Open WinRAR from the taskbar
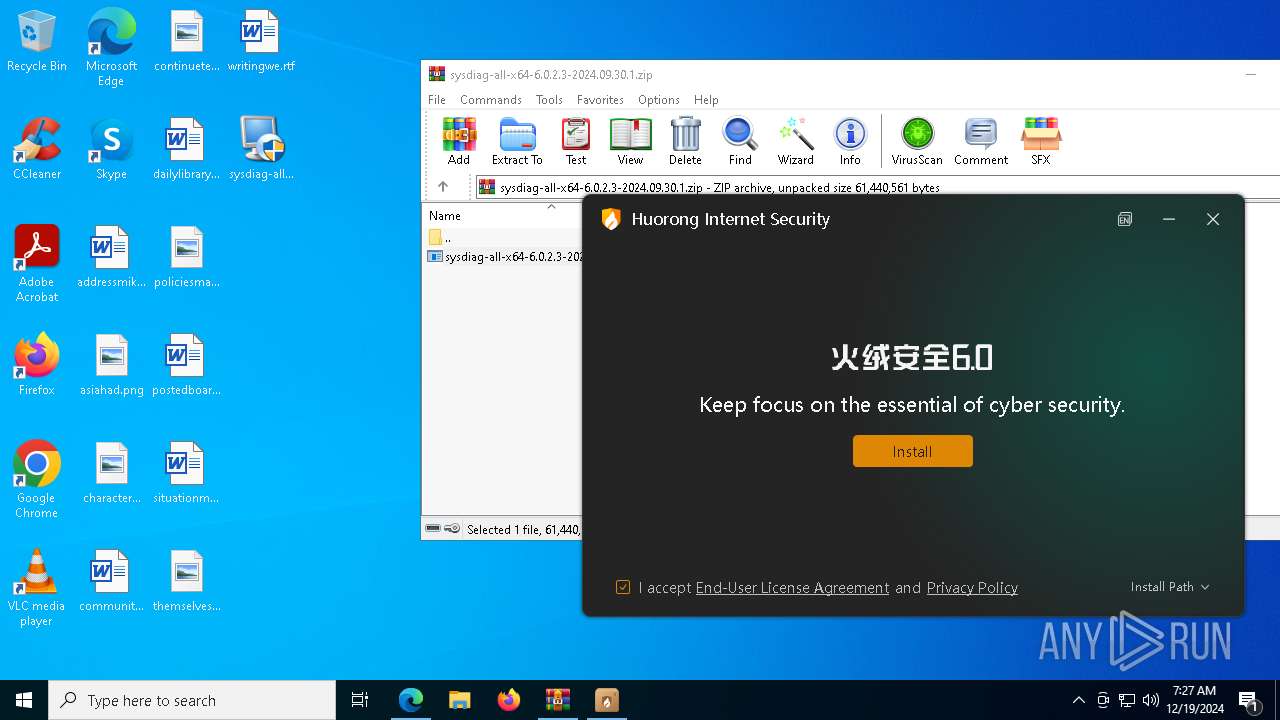Viewport: 1280px width, 720px height. [x=557, y=700]
